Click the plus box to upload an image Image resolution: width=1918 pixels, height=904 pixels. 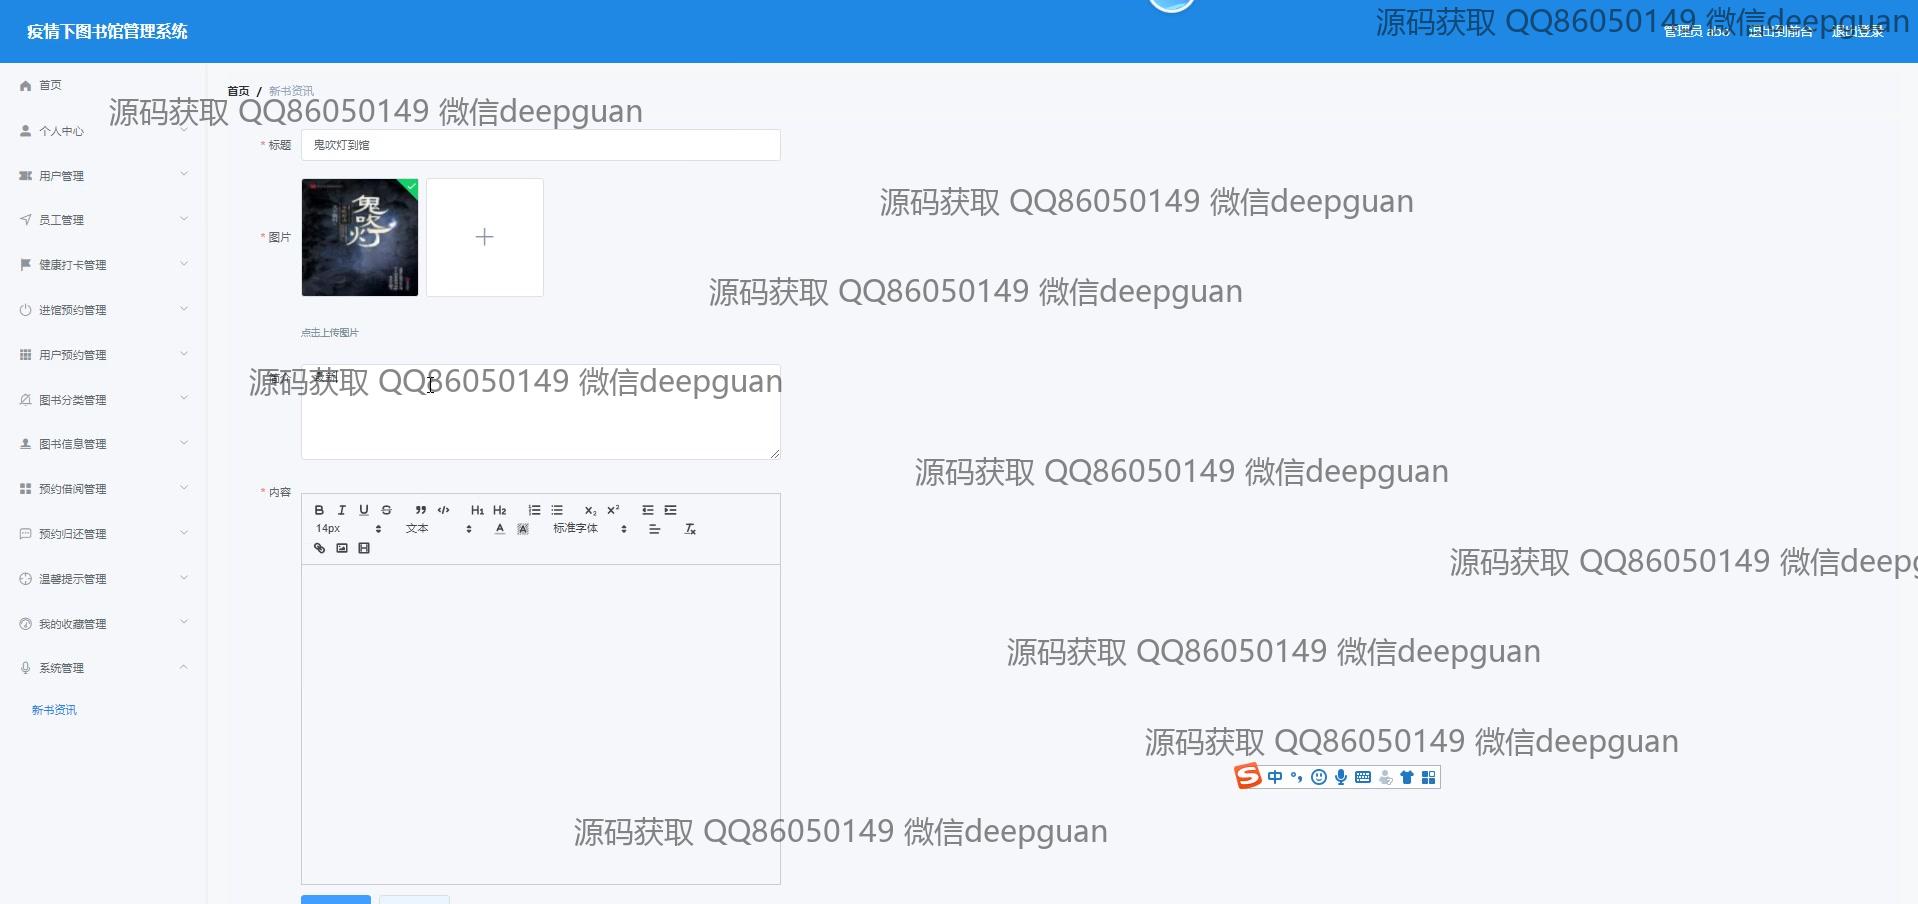[x=485, y=237]
